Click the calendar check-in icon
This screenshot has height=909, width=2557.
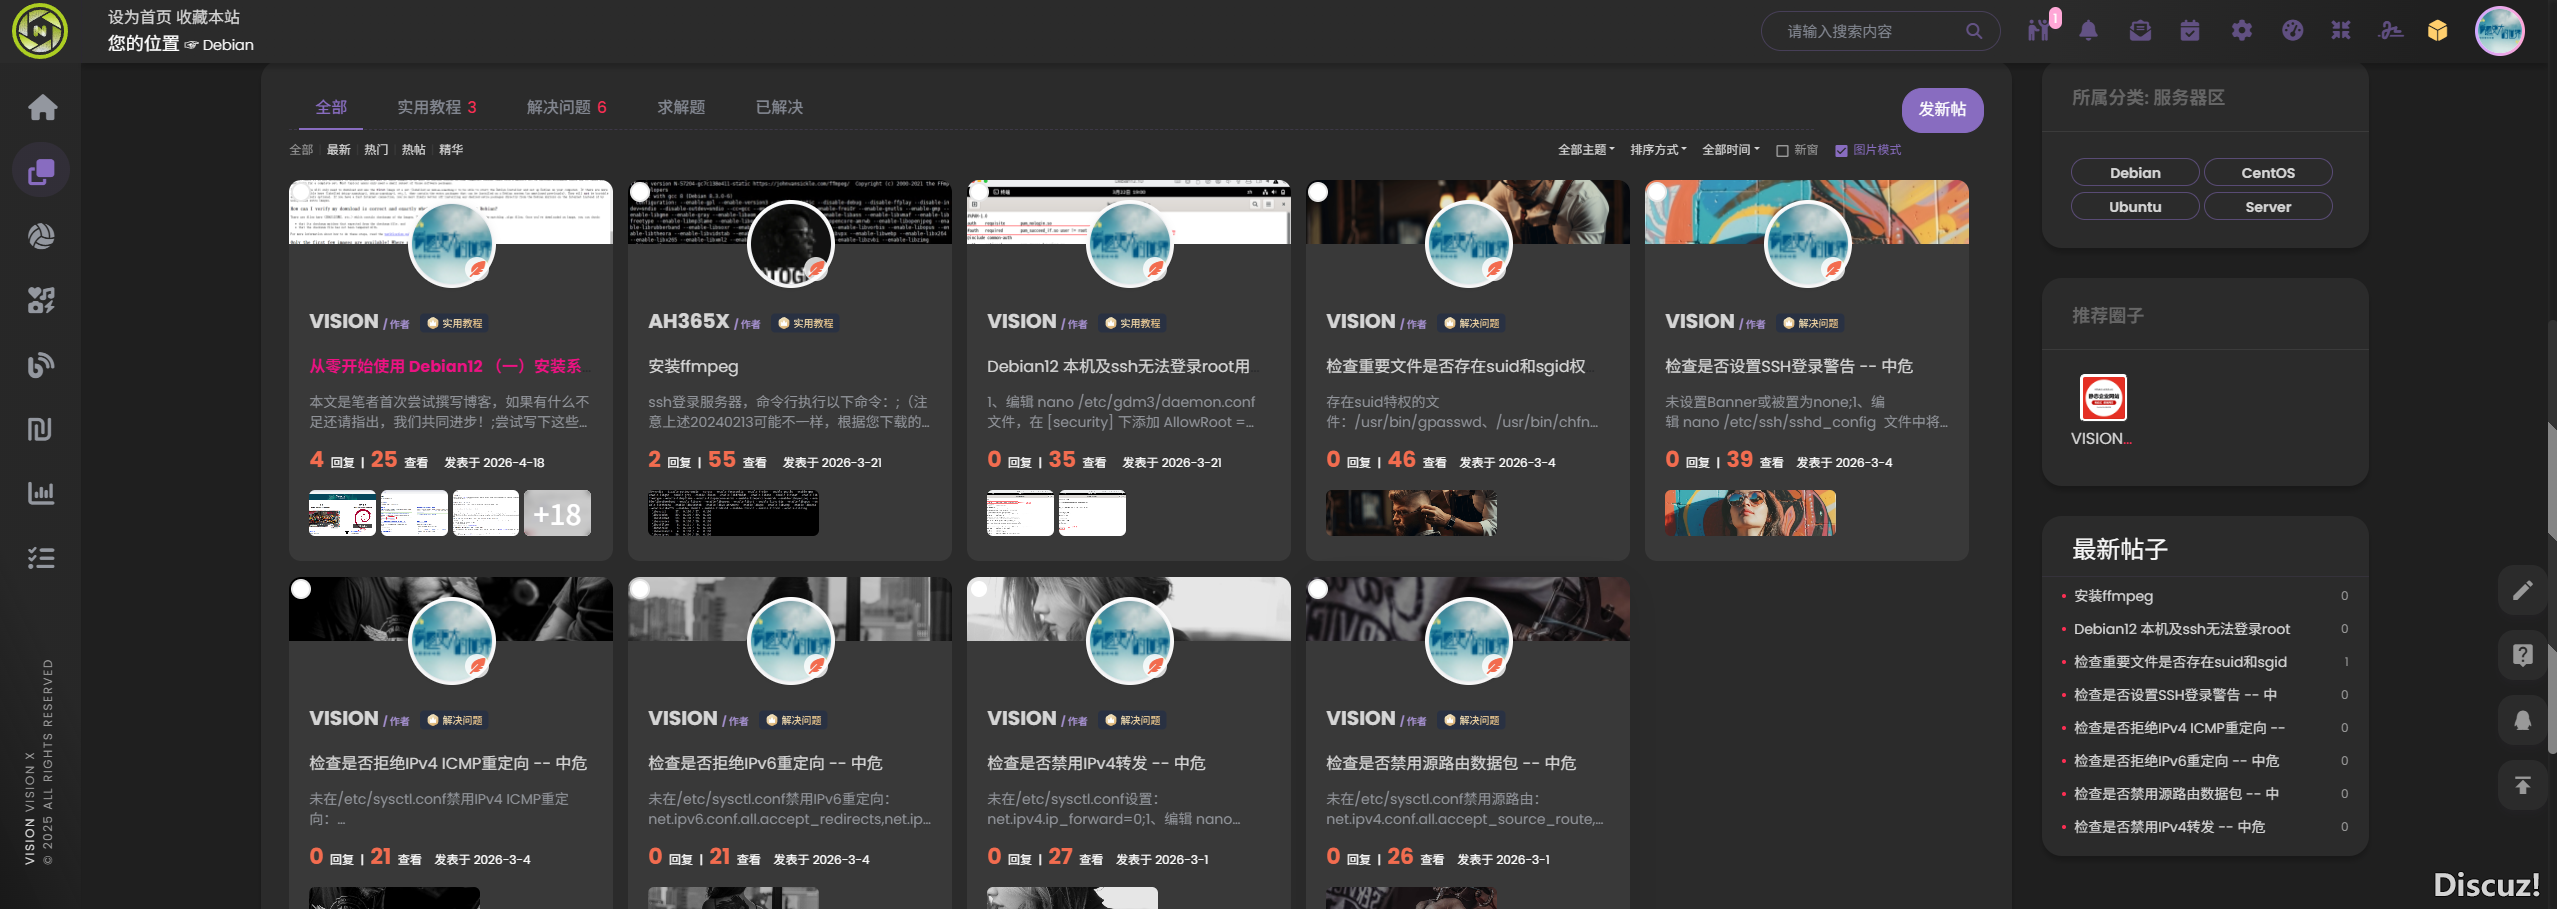point(2190,31)
